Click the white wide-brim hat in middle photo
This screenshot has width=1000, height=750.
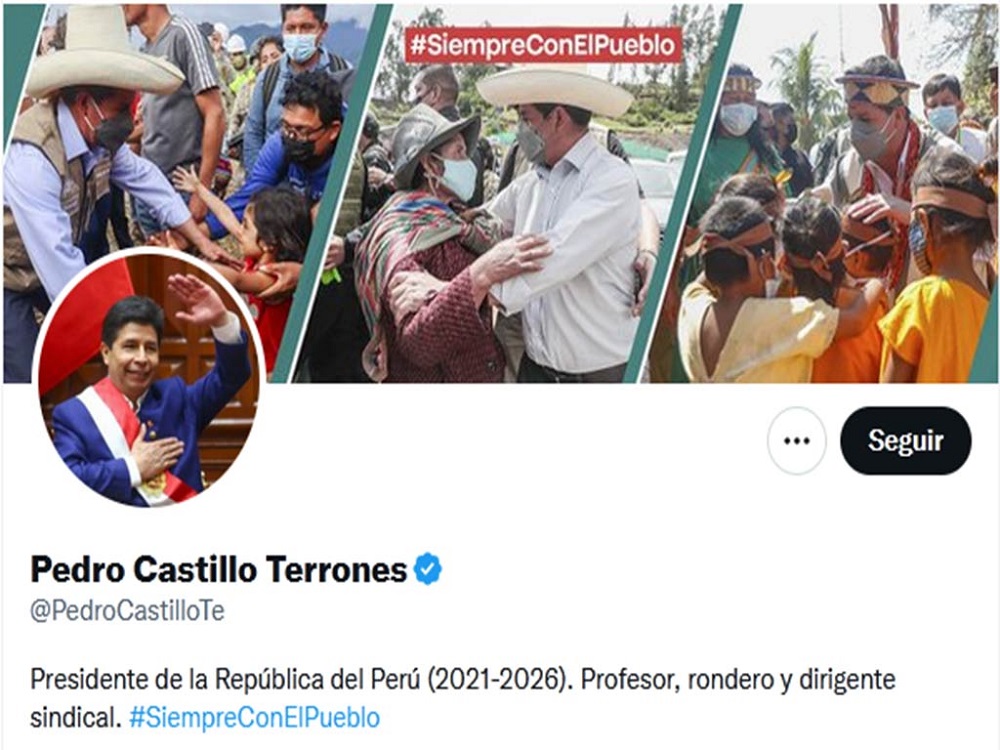pos(554,89)
